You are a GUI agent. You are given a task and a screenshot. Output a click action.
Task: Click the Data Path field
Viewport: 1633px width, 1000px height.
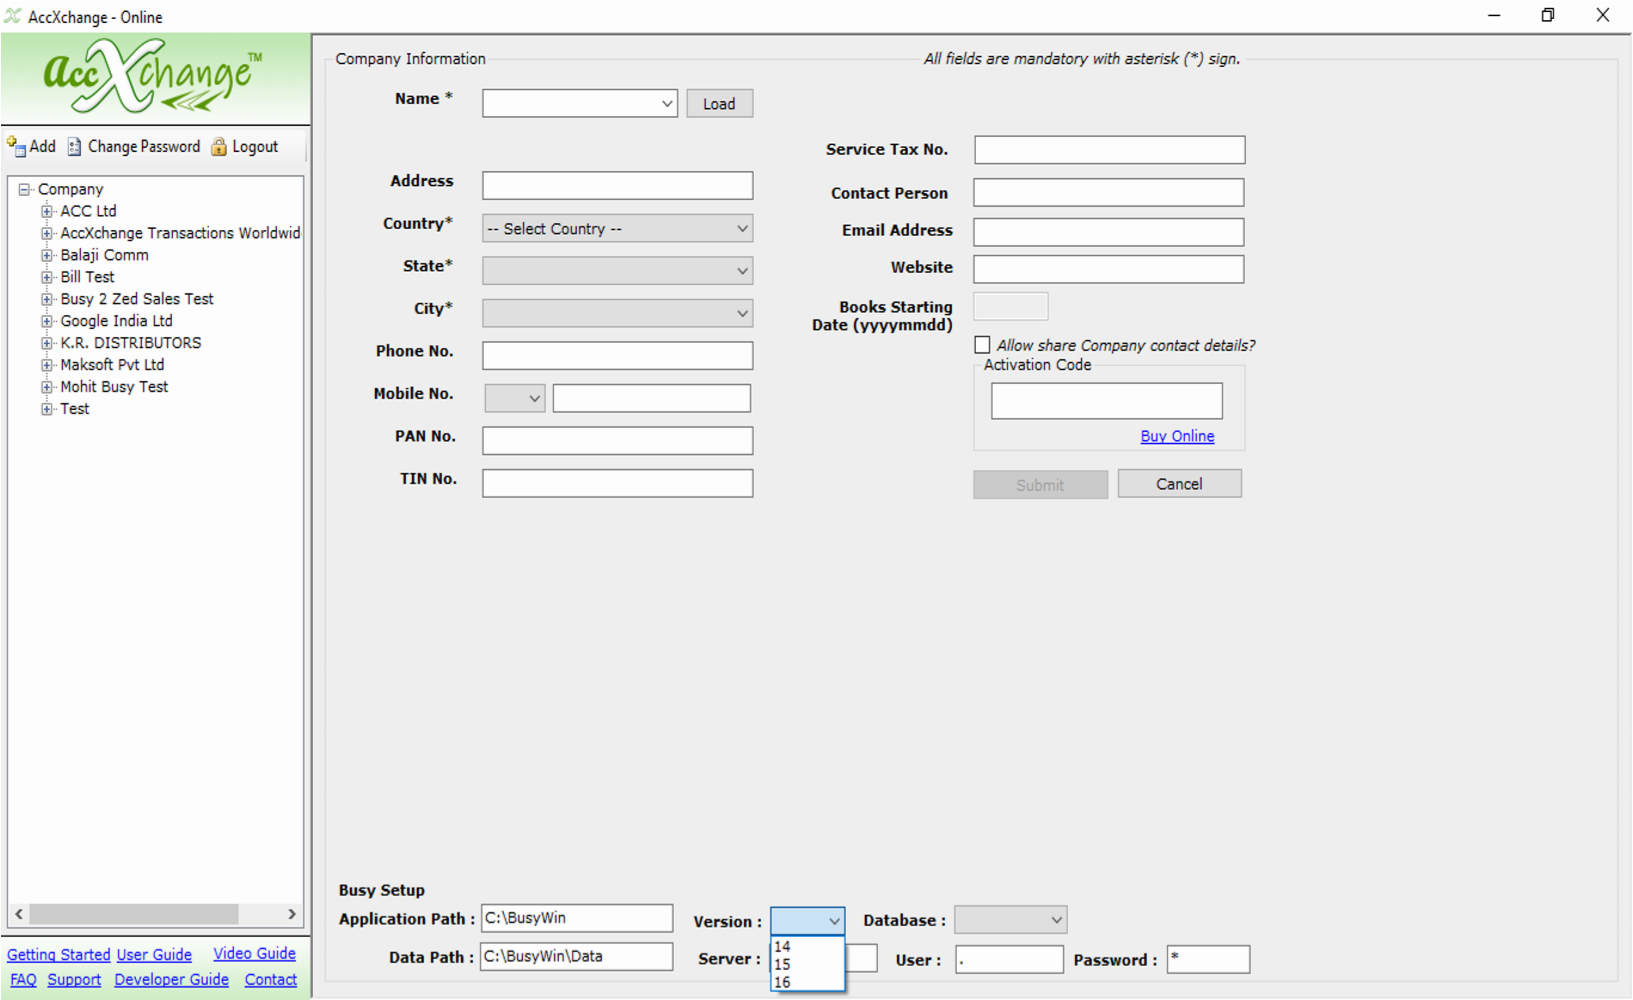click(x=577, y=956)
